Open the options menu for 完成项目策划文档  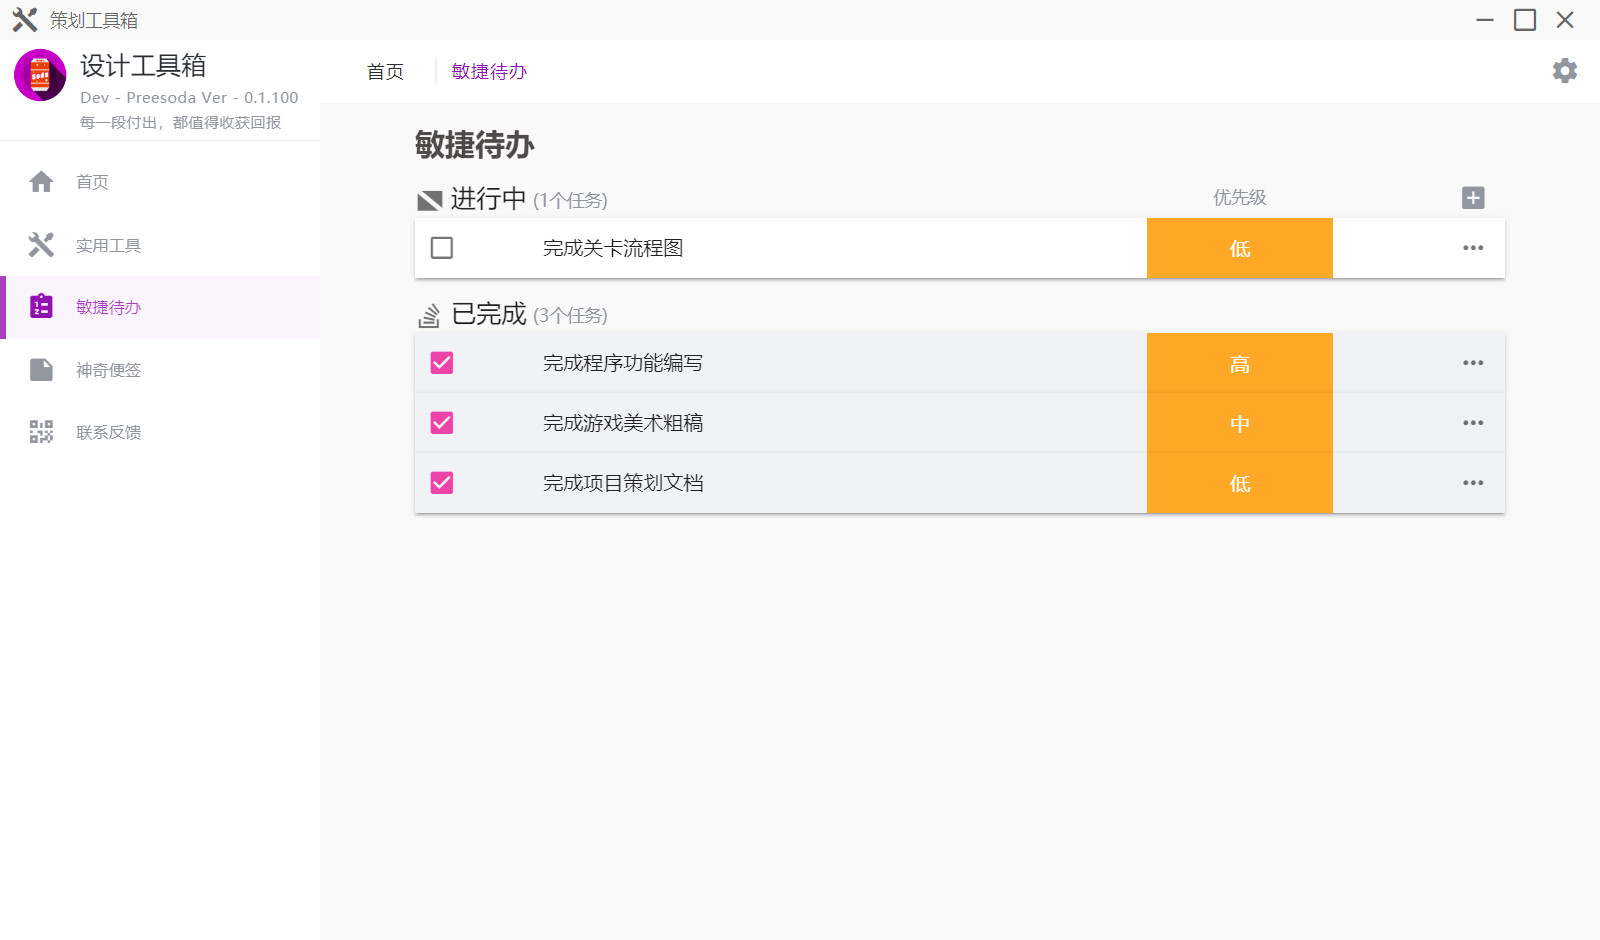[1473, 482]
